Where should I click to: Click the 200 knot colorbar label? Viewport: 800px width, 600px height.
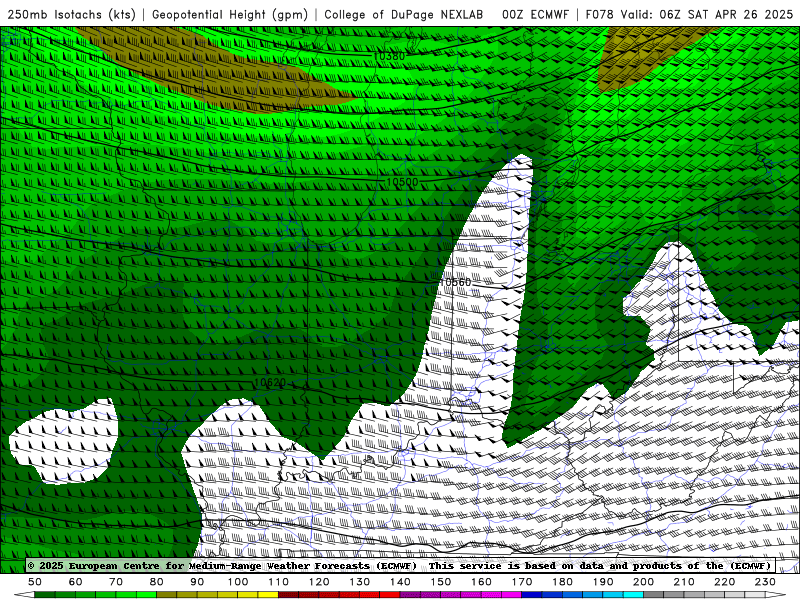[643, 582]
